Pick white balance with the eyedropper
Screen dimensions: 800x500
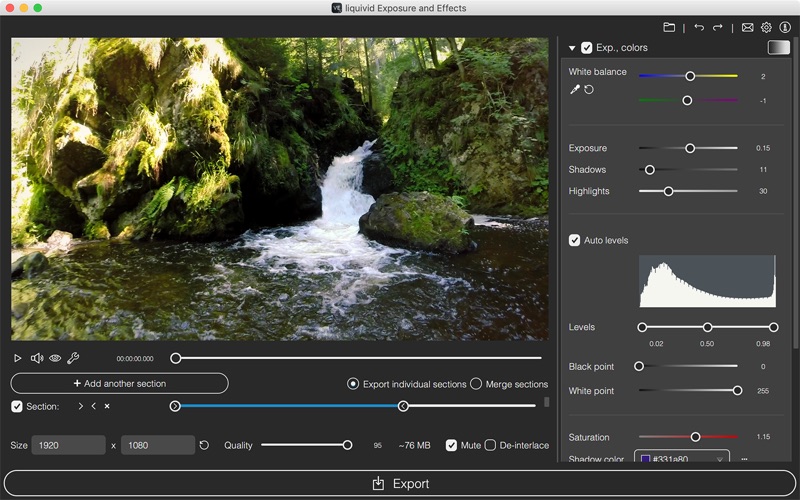pyautogui.click(x=575, y=90)
